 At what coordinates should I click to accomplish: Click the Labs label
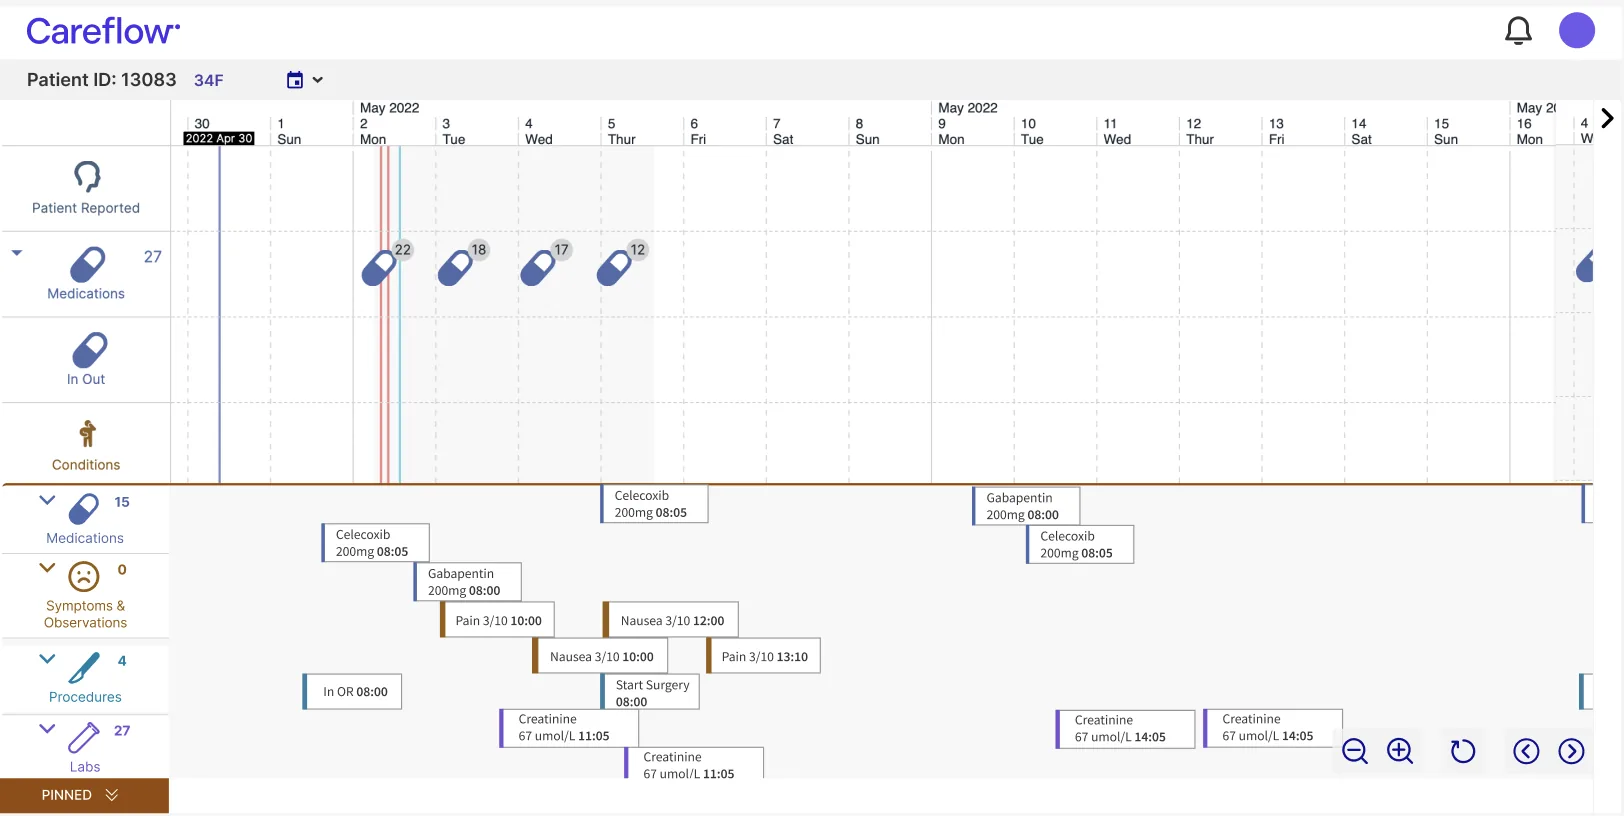[85, 767]
